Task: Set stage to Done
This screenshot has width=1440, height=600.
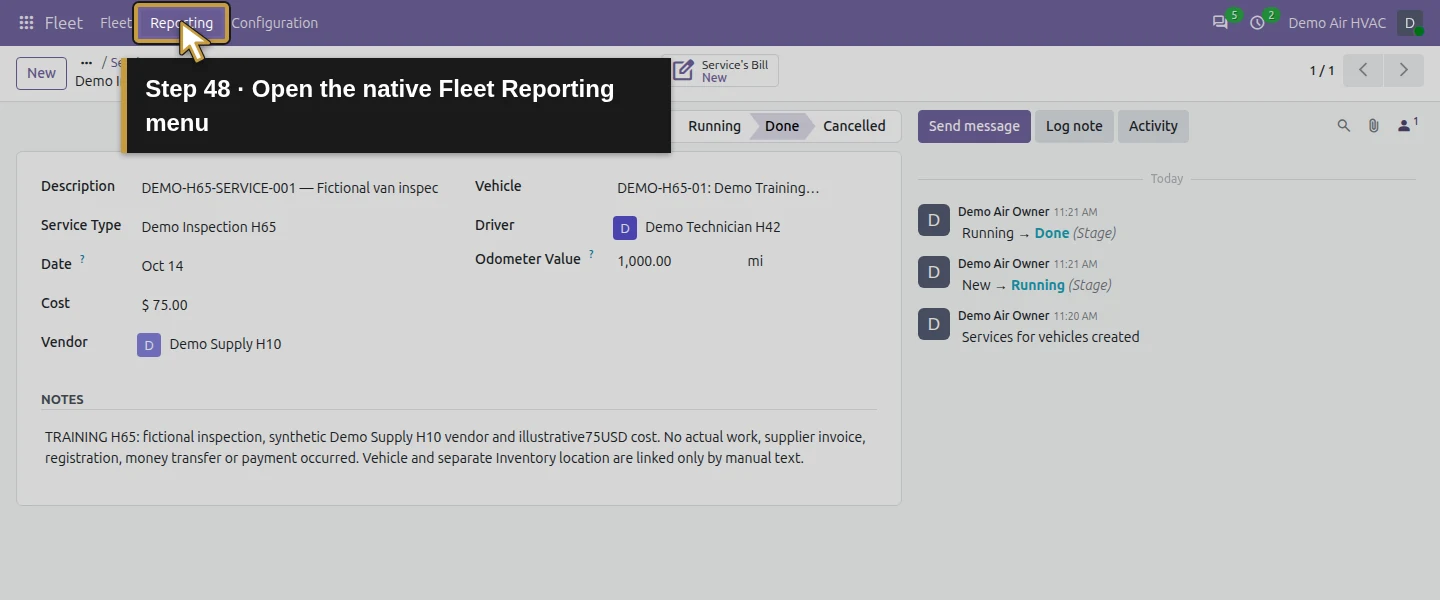Action: [782, 126]
